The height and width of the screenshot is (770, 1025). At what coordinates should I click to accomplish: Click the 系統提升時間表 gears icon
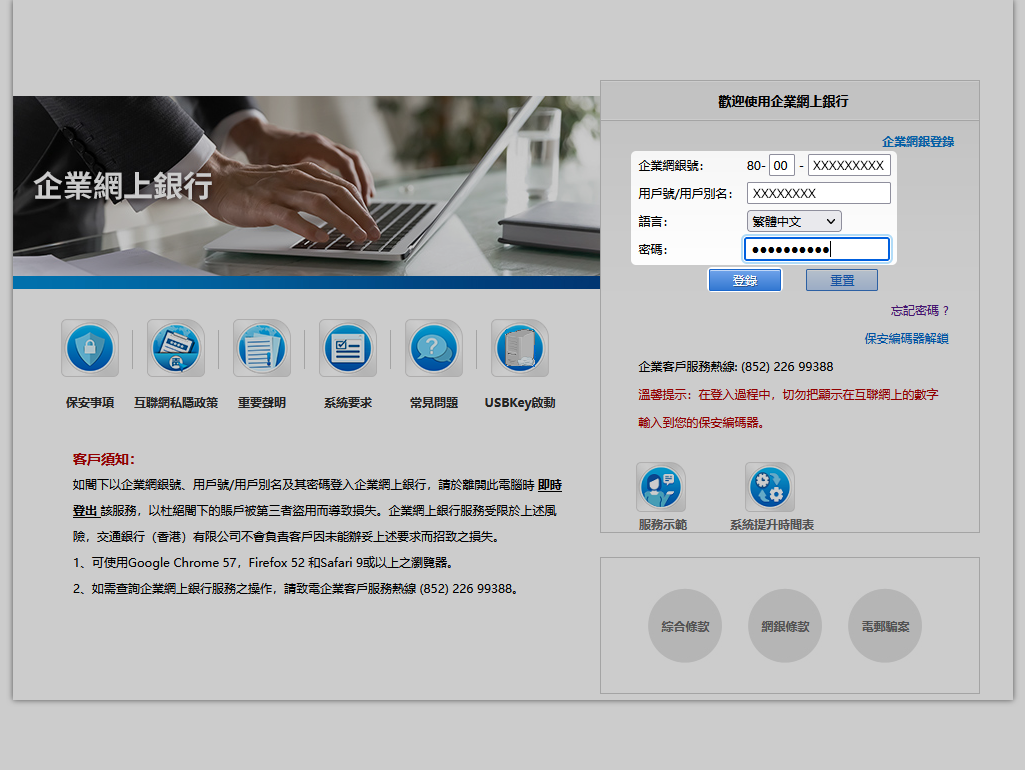(770, 487)
